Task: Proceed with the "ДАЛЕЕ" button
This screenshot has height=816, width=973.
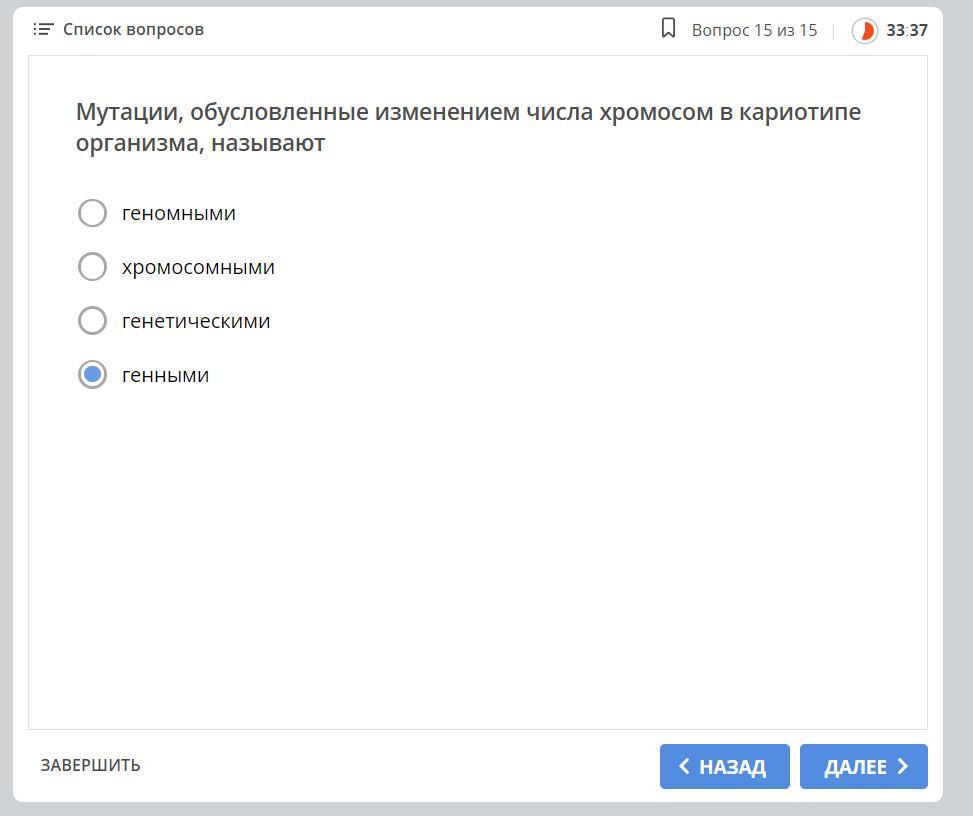Action: coord(864,767)
